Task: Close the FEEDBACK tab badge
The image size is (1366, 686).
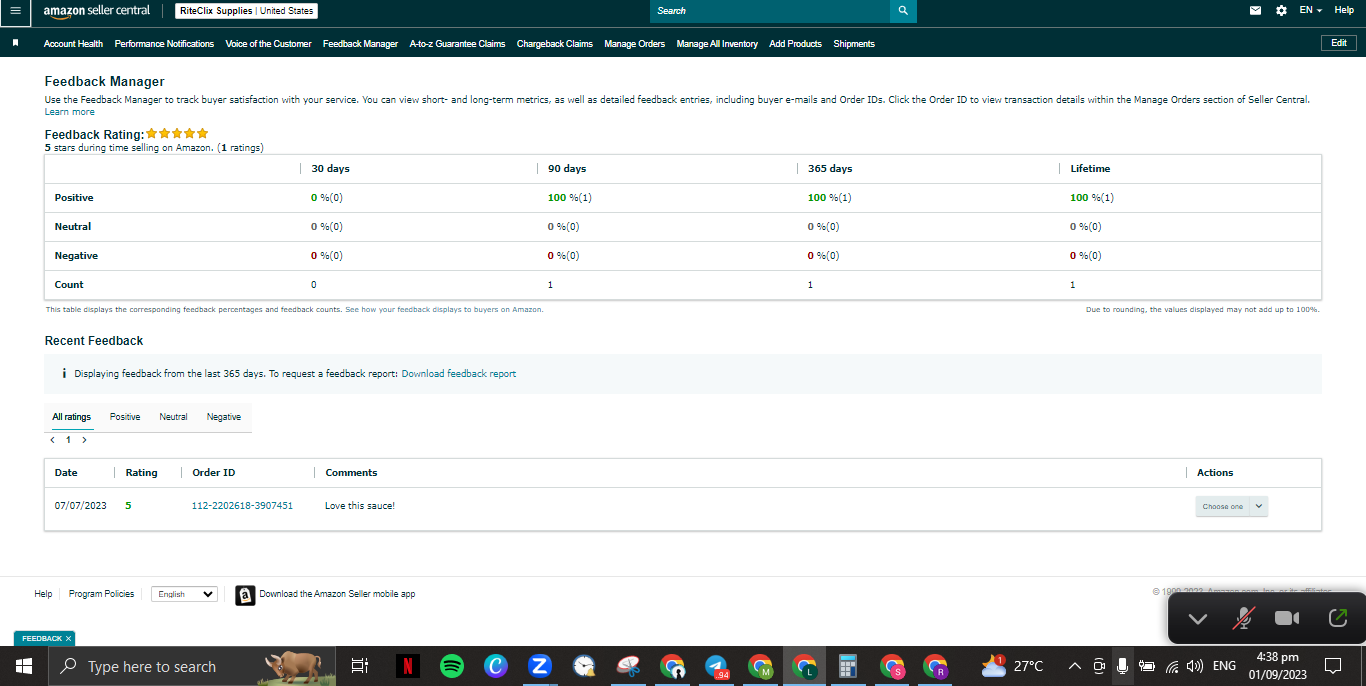Action: (68, 638)
